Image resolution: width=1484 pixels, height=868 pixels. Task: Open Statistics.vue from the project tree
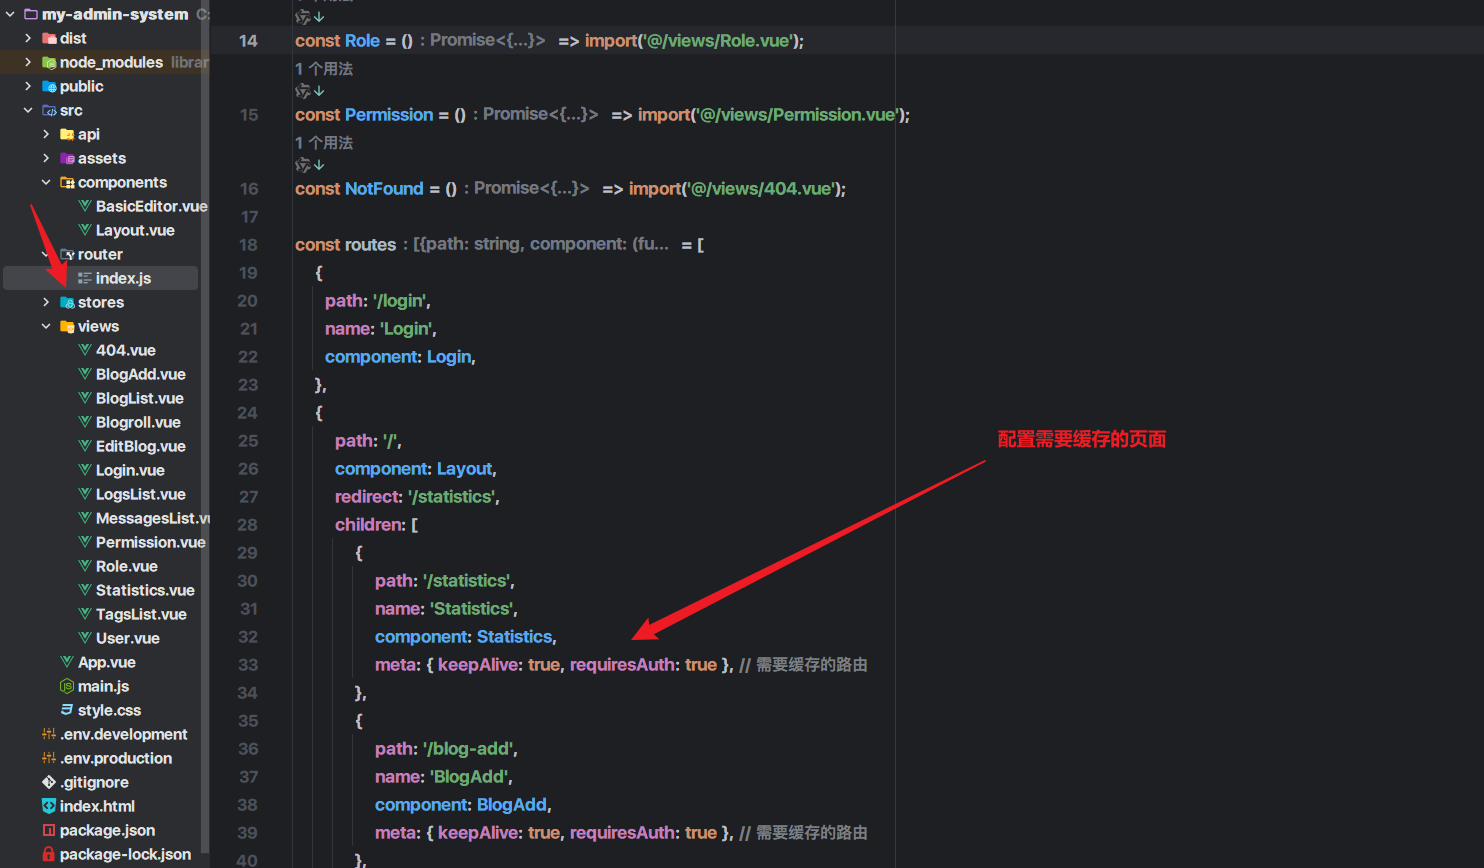[145, 590]
